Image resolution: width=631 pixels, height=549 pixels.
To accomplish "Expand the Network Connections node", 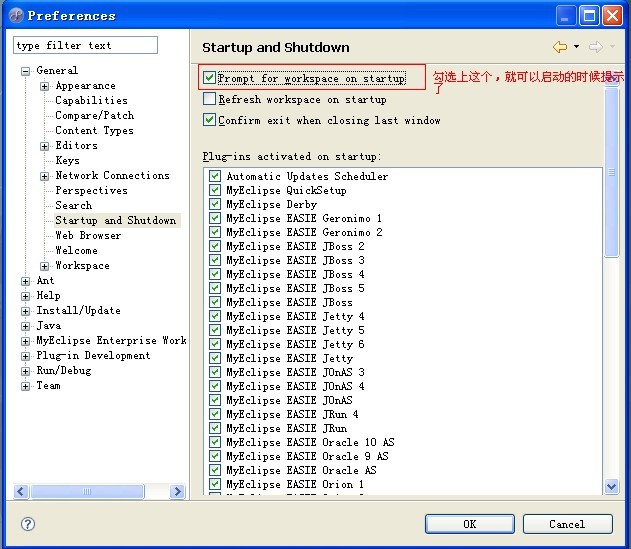I will click(45, 176).
